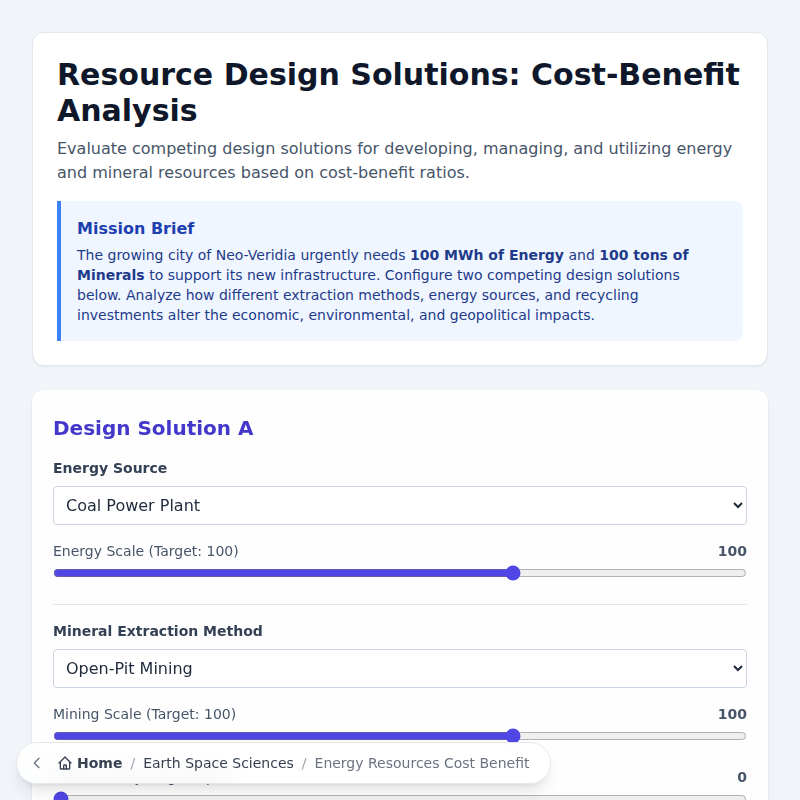Click the Energy Scale slider handle

[x=513, y=573]
